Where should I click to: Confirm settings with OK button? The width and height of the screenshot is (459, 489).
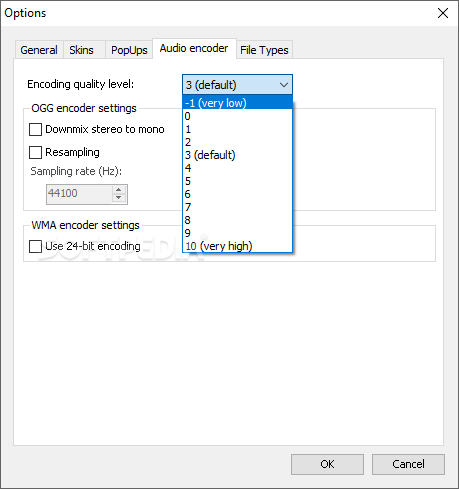(327, 464)
